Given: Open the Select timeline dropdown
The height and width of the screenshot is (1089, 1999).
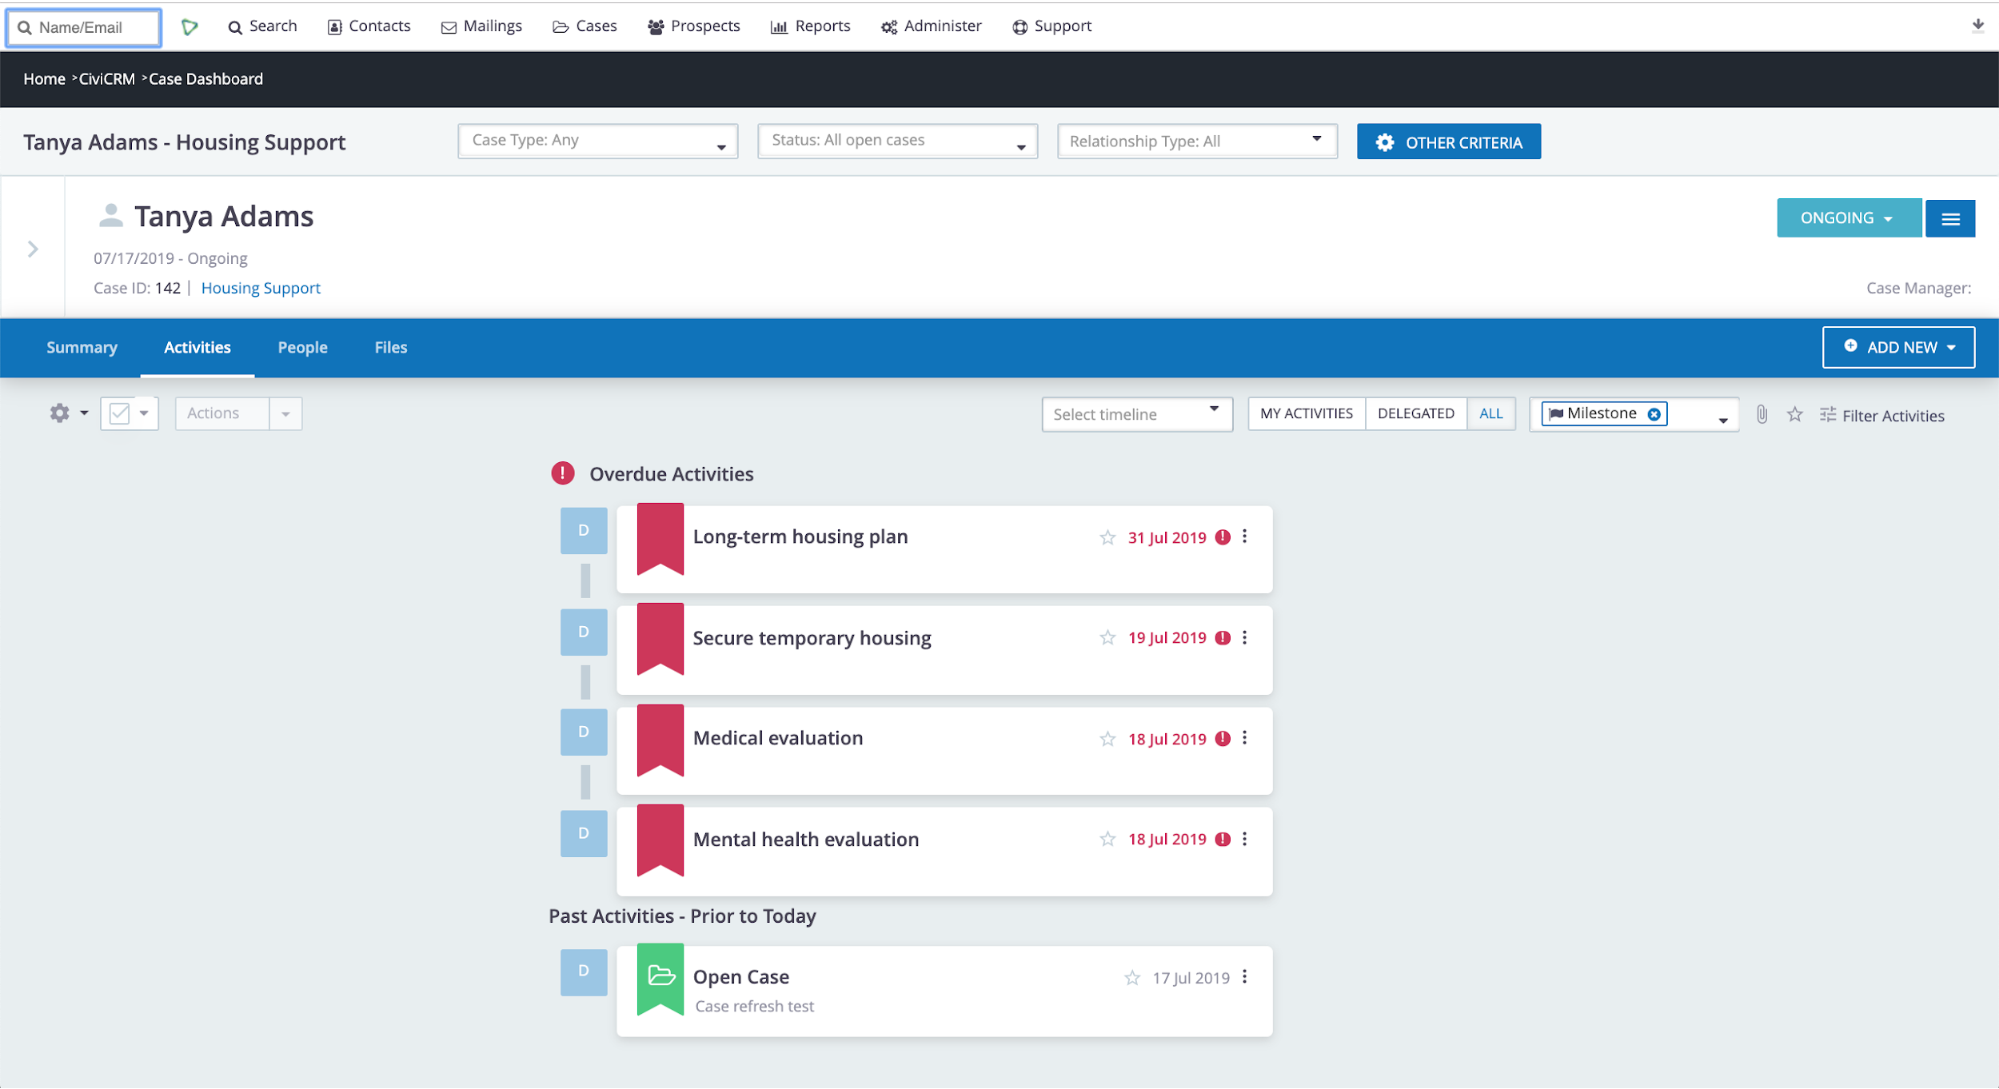Looking at the screenshot, I should pos(1136,414).
